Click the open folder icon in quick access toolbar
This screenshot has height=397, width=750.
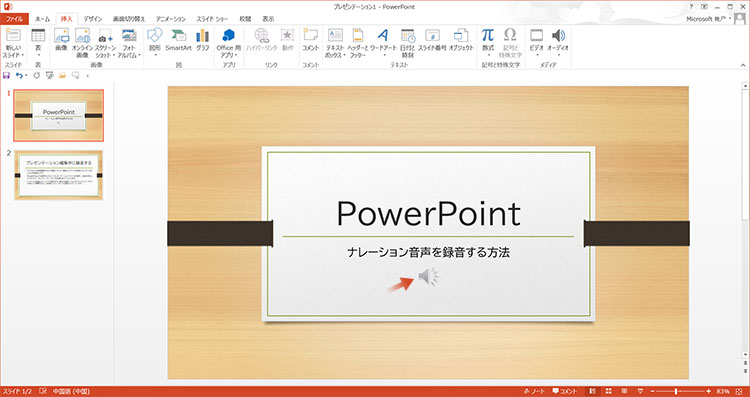click(x=62, y=75)
